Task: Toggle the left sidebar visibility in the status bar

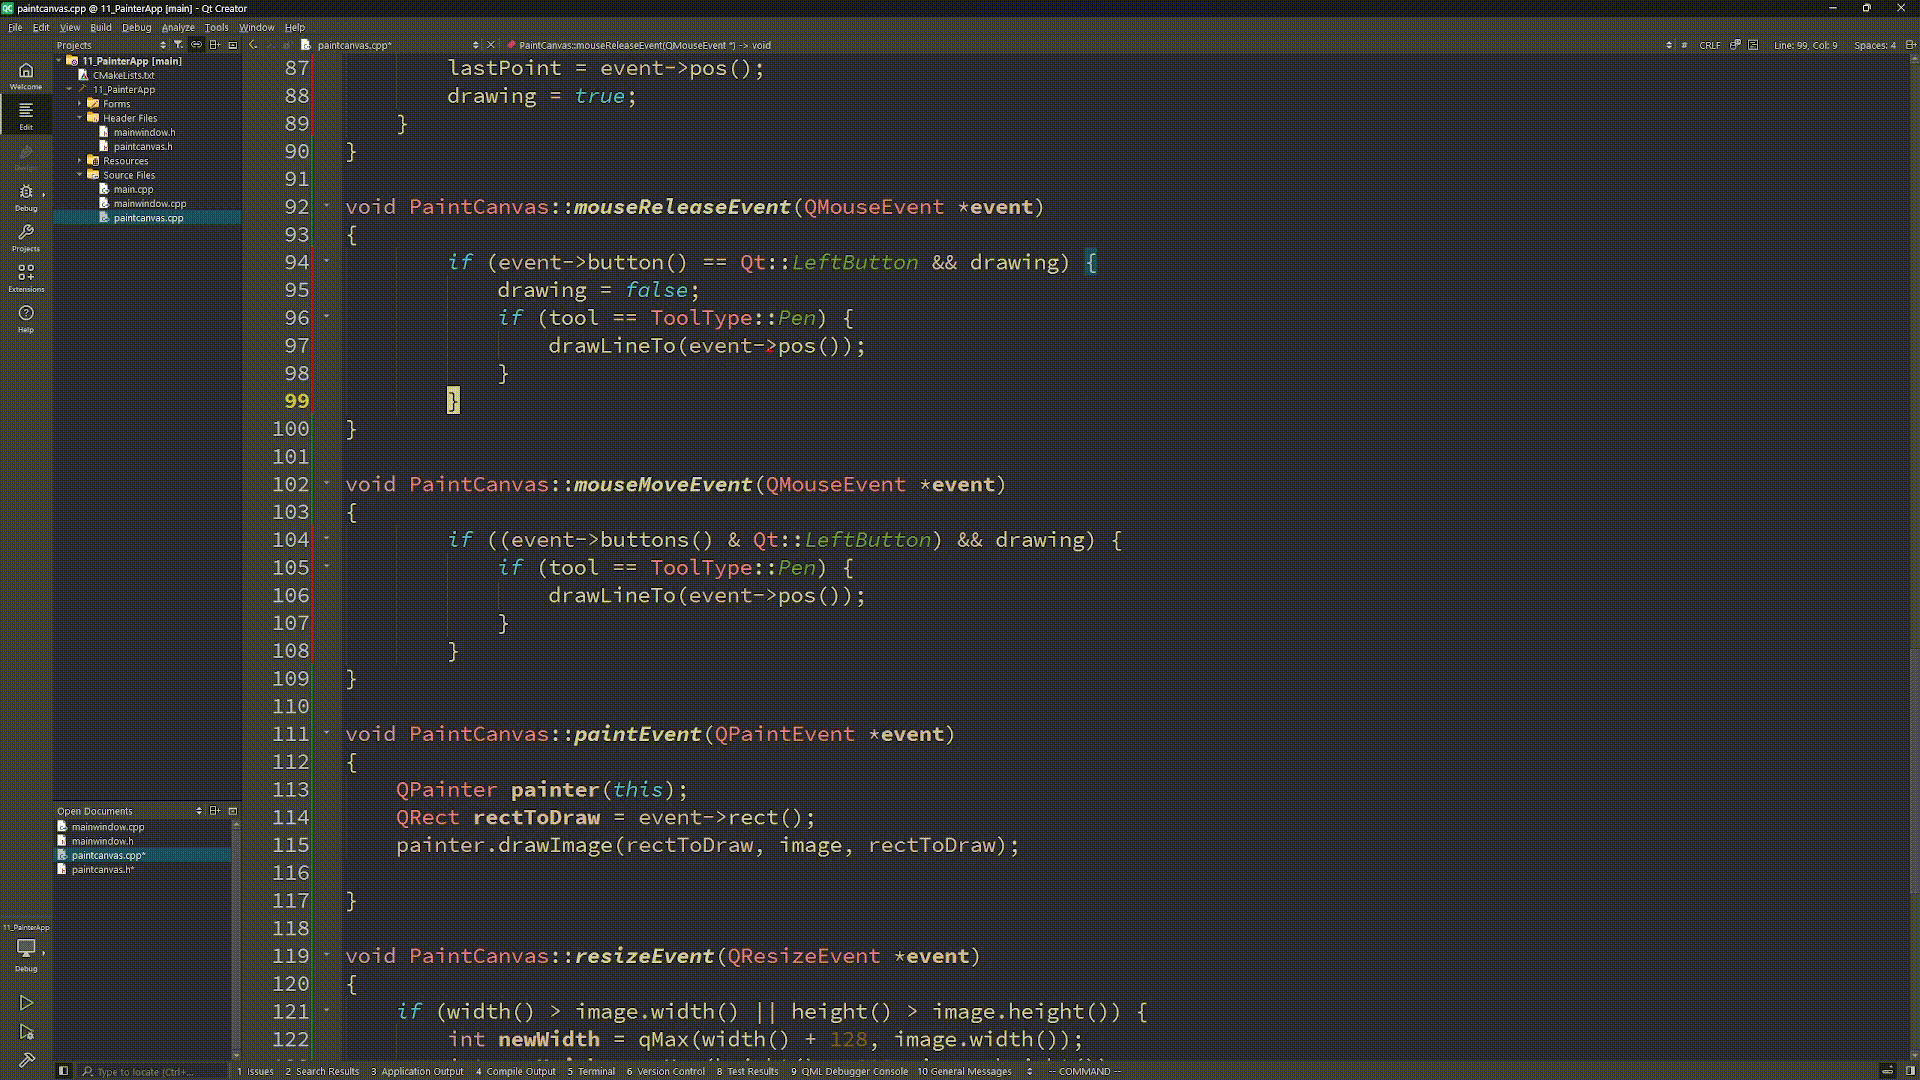Action: tap(63, 1071)
